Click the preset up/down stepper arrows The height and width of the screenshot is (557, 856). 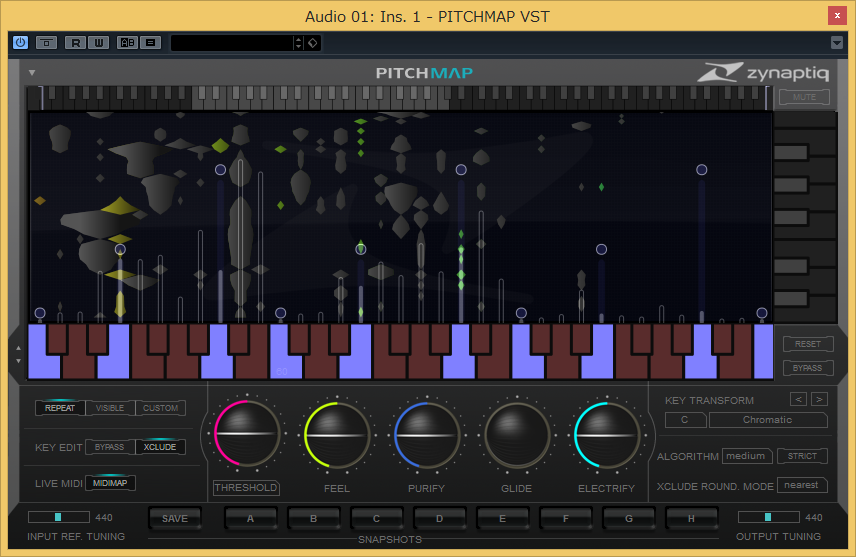click(x=298, y=43)
